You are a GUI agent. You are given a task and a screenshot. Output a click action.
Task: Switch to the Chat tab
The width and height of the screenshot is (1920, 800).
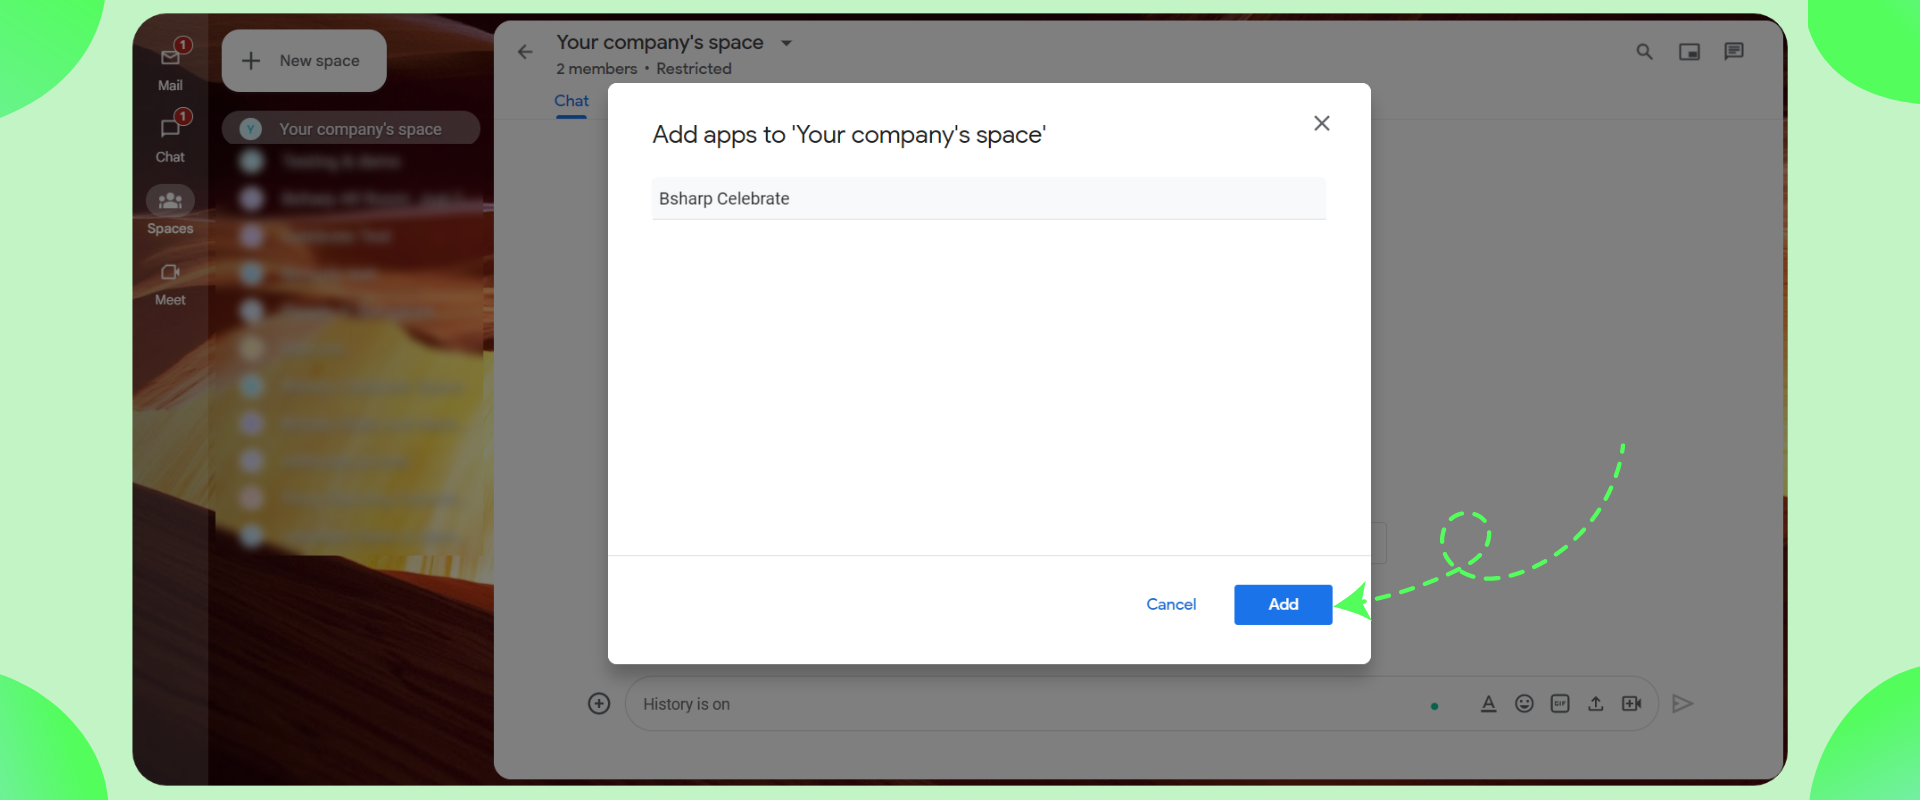pyautogui.click(x=571, y=101)
